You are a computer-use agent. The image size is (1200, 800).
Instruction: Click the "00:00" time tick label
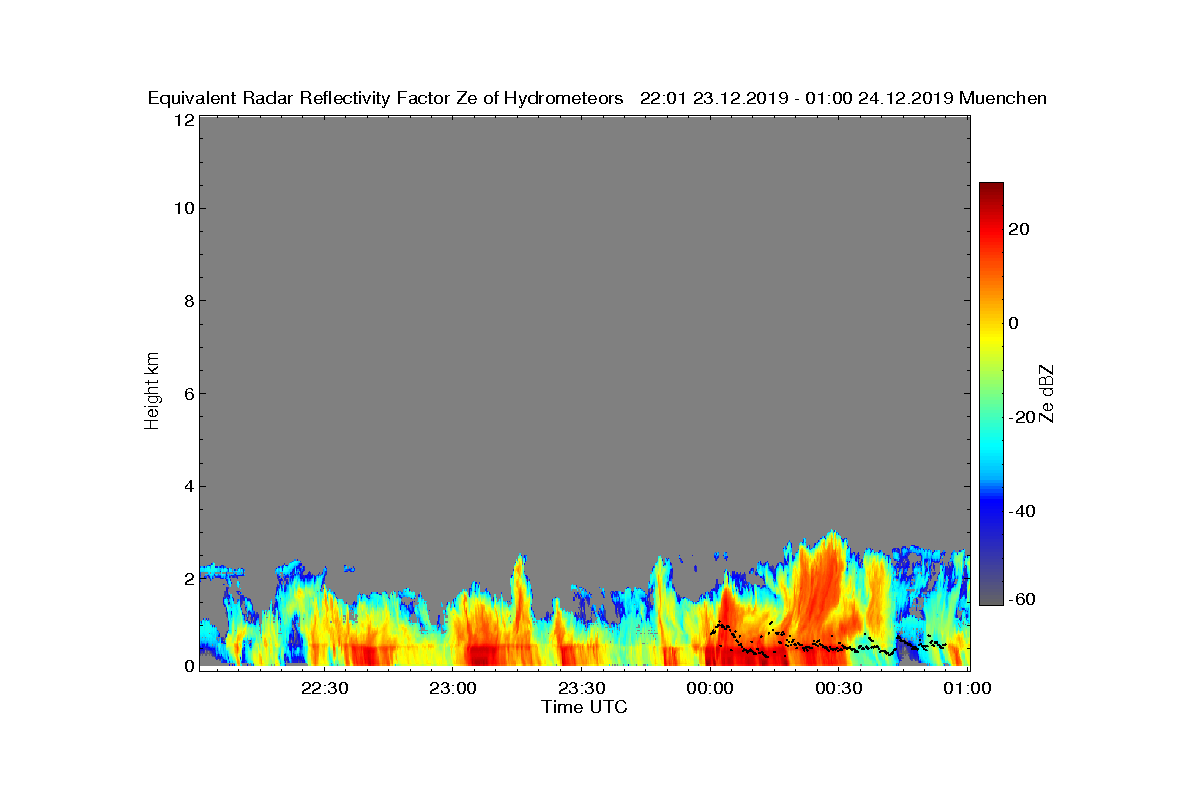(x=710, y=687)
